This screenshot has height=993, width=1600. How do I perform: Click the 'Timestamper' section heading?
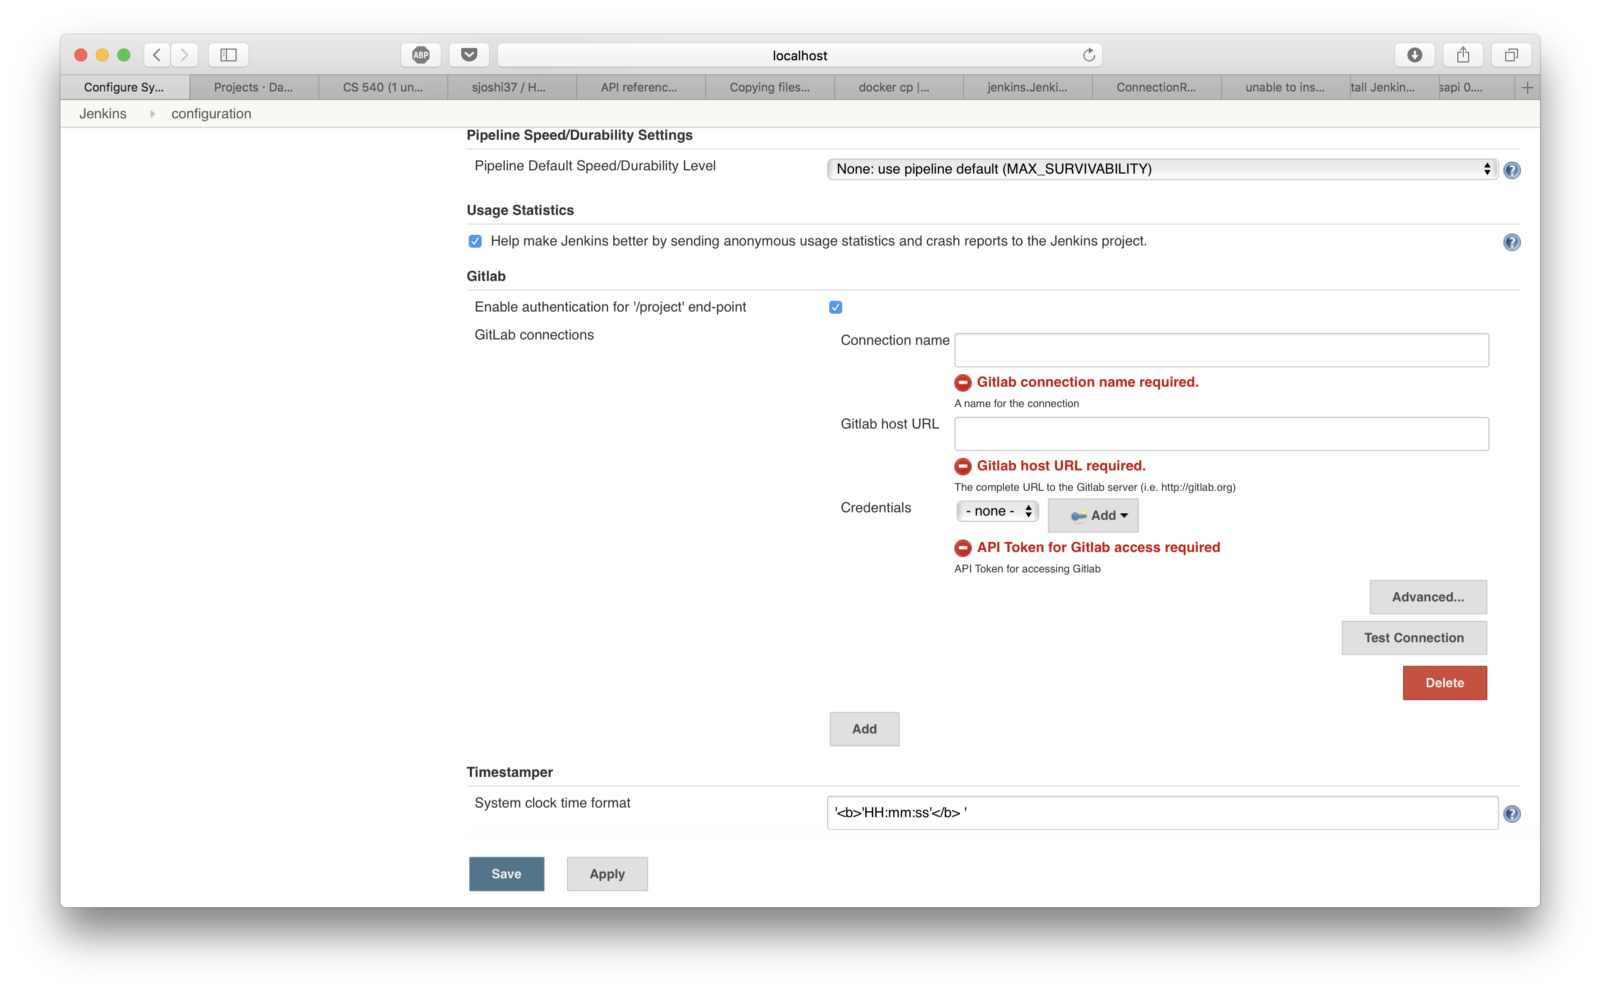[x=510, y=772]
